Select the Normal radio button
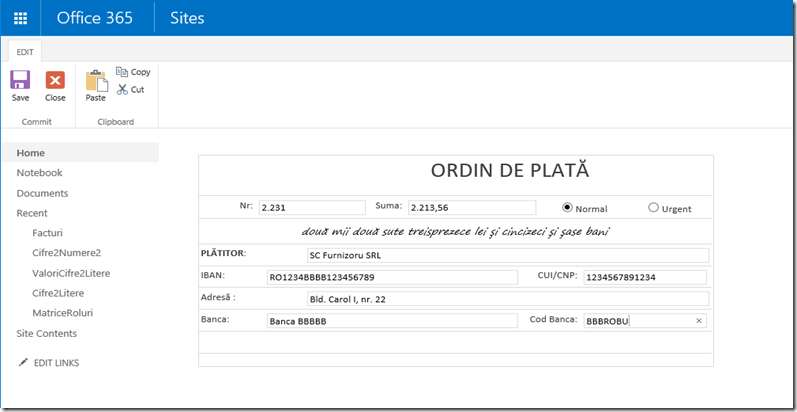797x412 pixels. pos(567,208)
